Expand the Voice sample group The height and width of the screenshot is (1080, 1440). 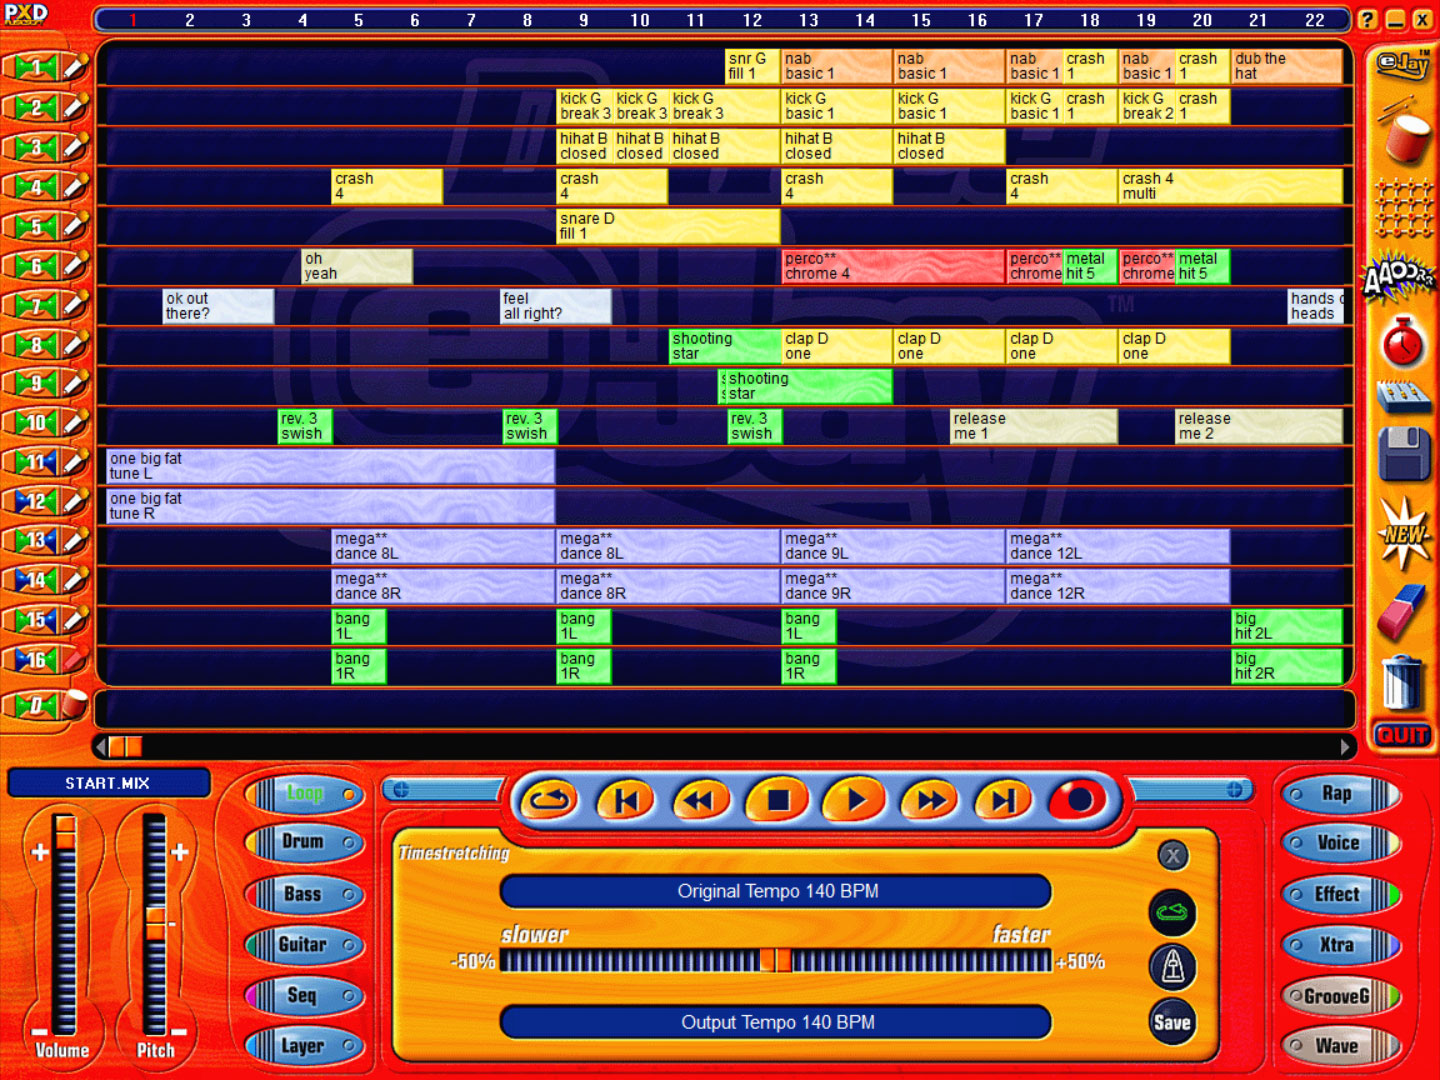point(1337,843)
